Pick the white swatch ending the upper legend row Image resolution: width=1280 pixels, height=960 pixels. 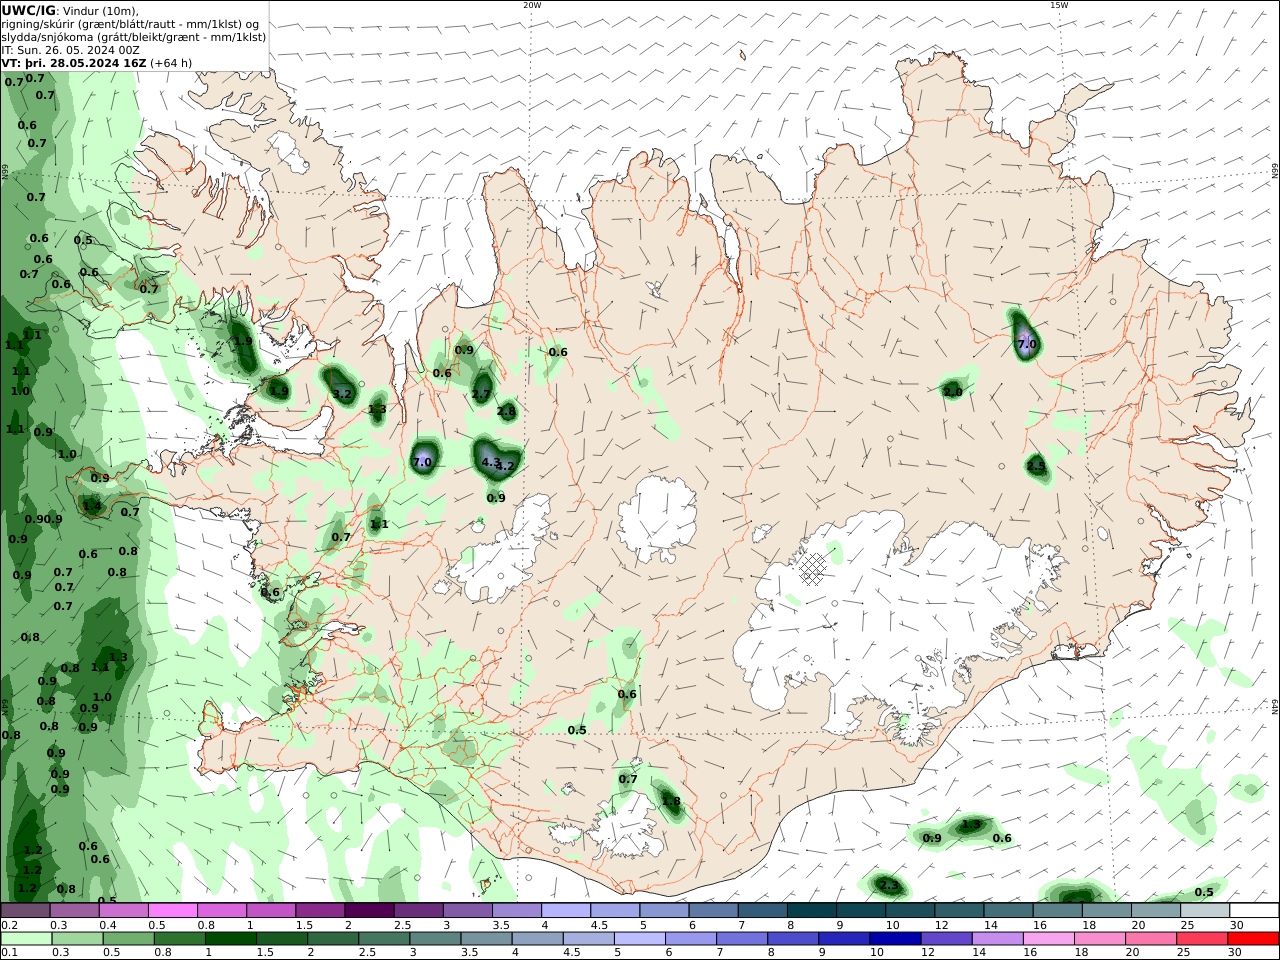tap(1253, 910)
